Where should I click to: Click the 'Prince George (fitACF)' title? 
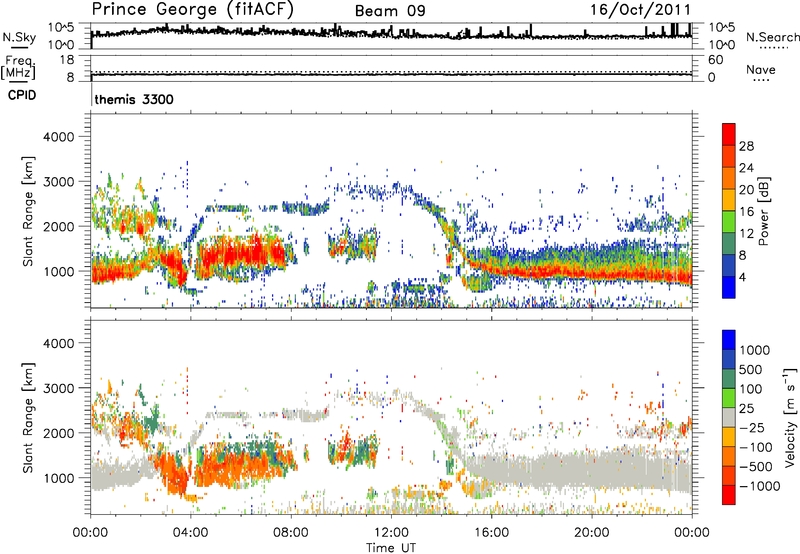pos(193,10)
